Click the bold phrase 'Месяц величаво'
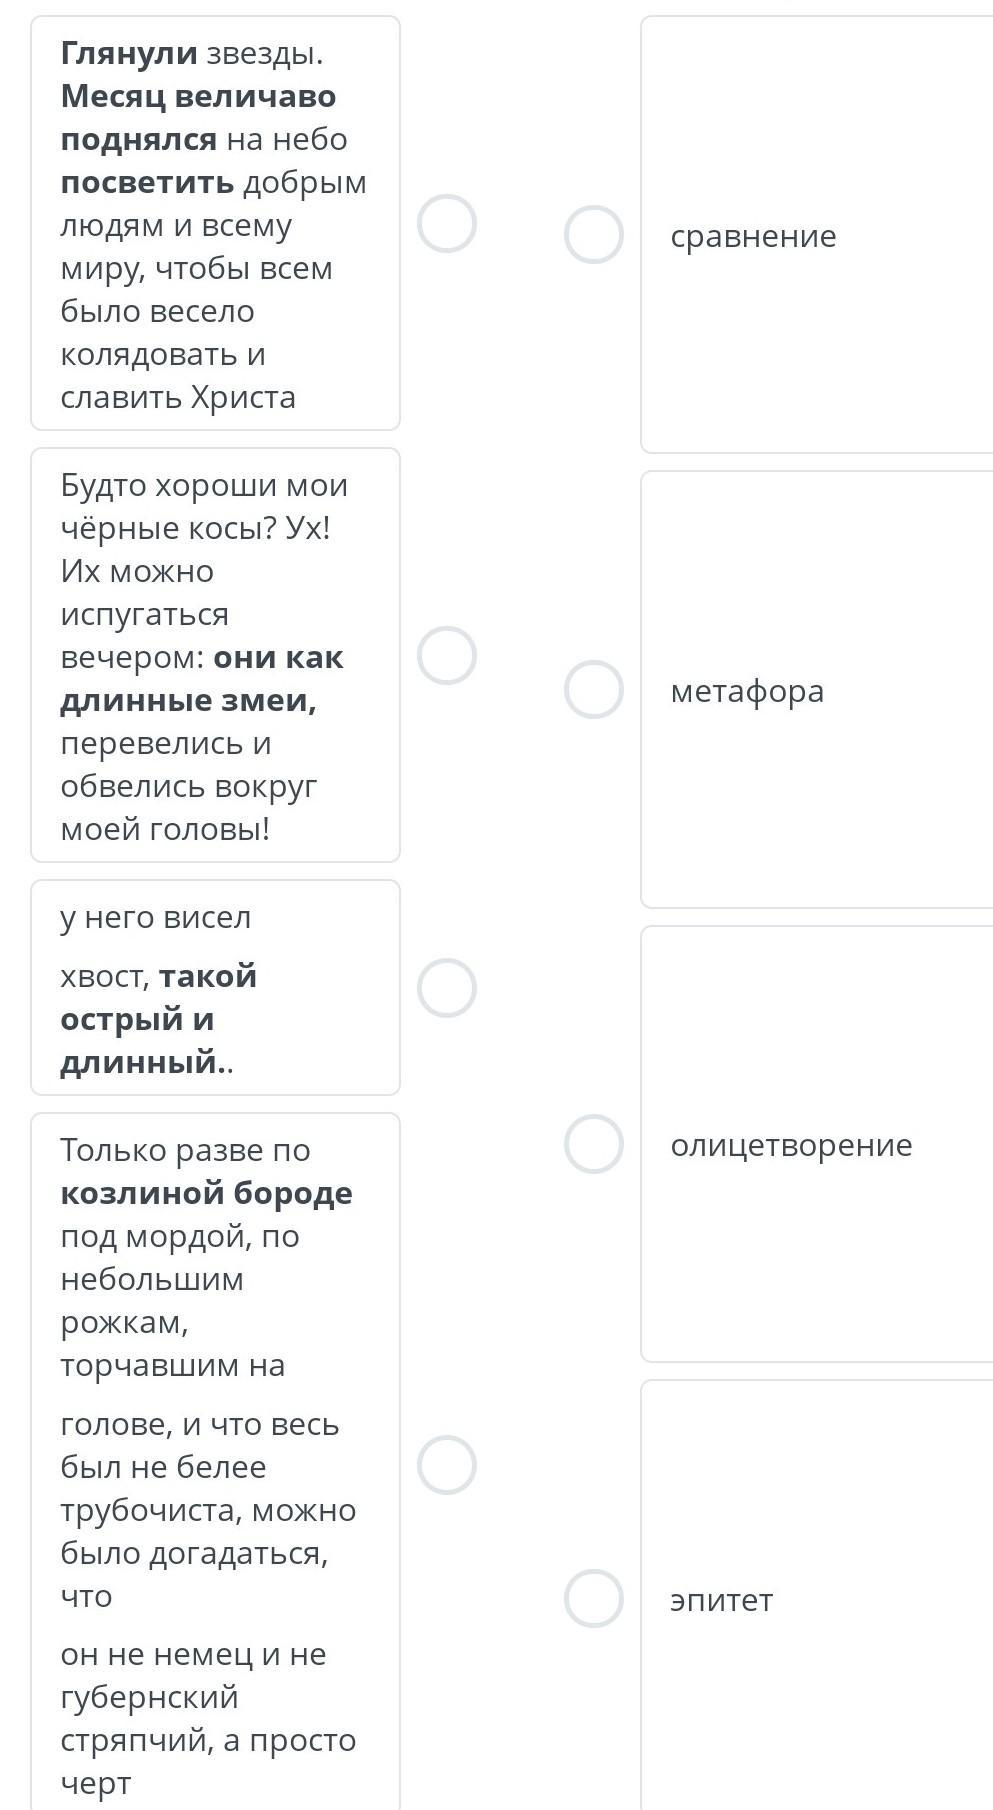993x1810 pixels. tap(198, 96)
